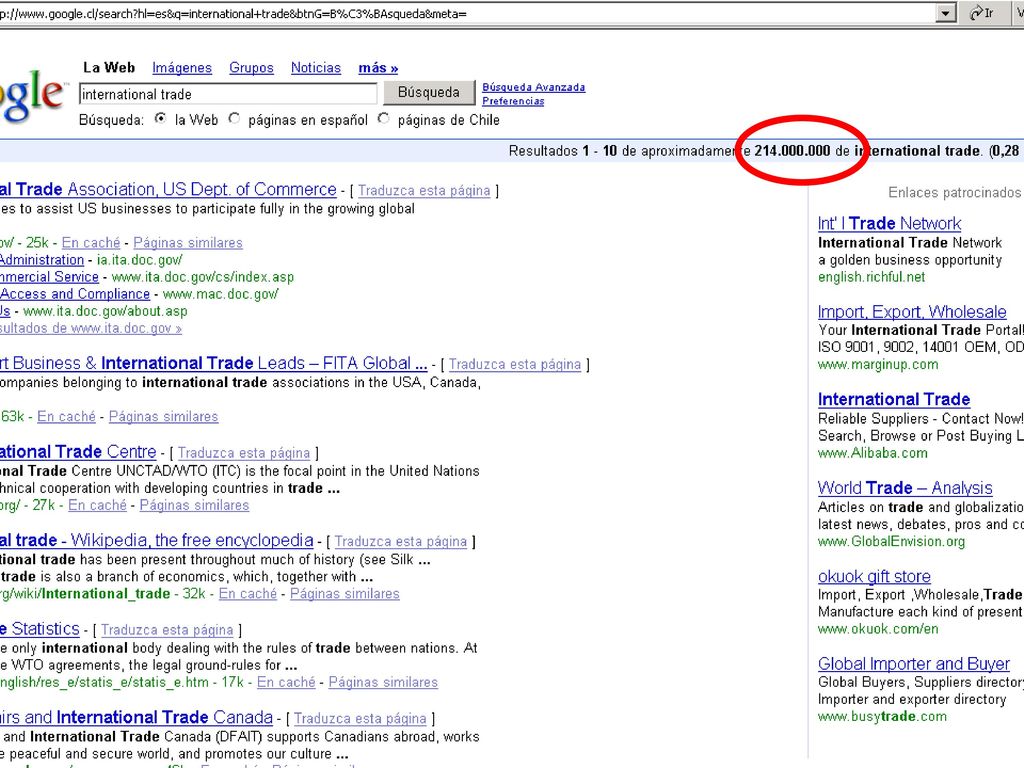The height and width of the screenshot is (768, 1024).
Task: Click the www.marginup.com URL text
Action: coord(878,364)
